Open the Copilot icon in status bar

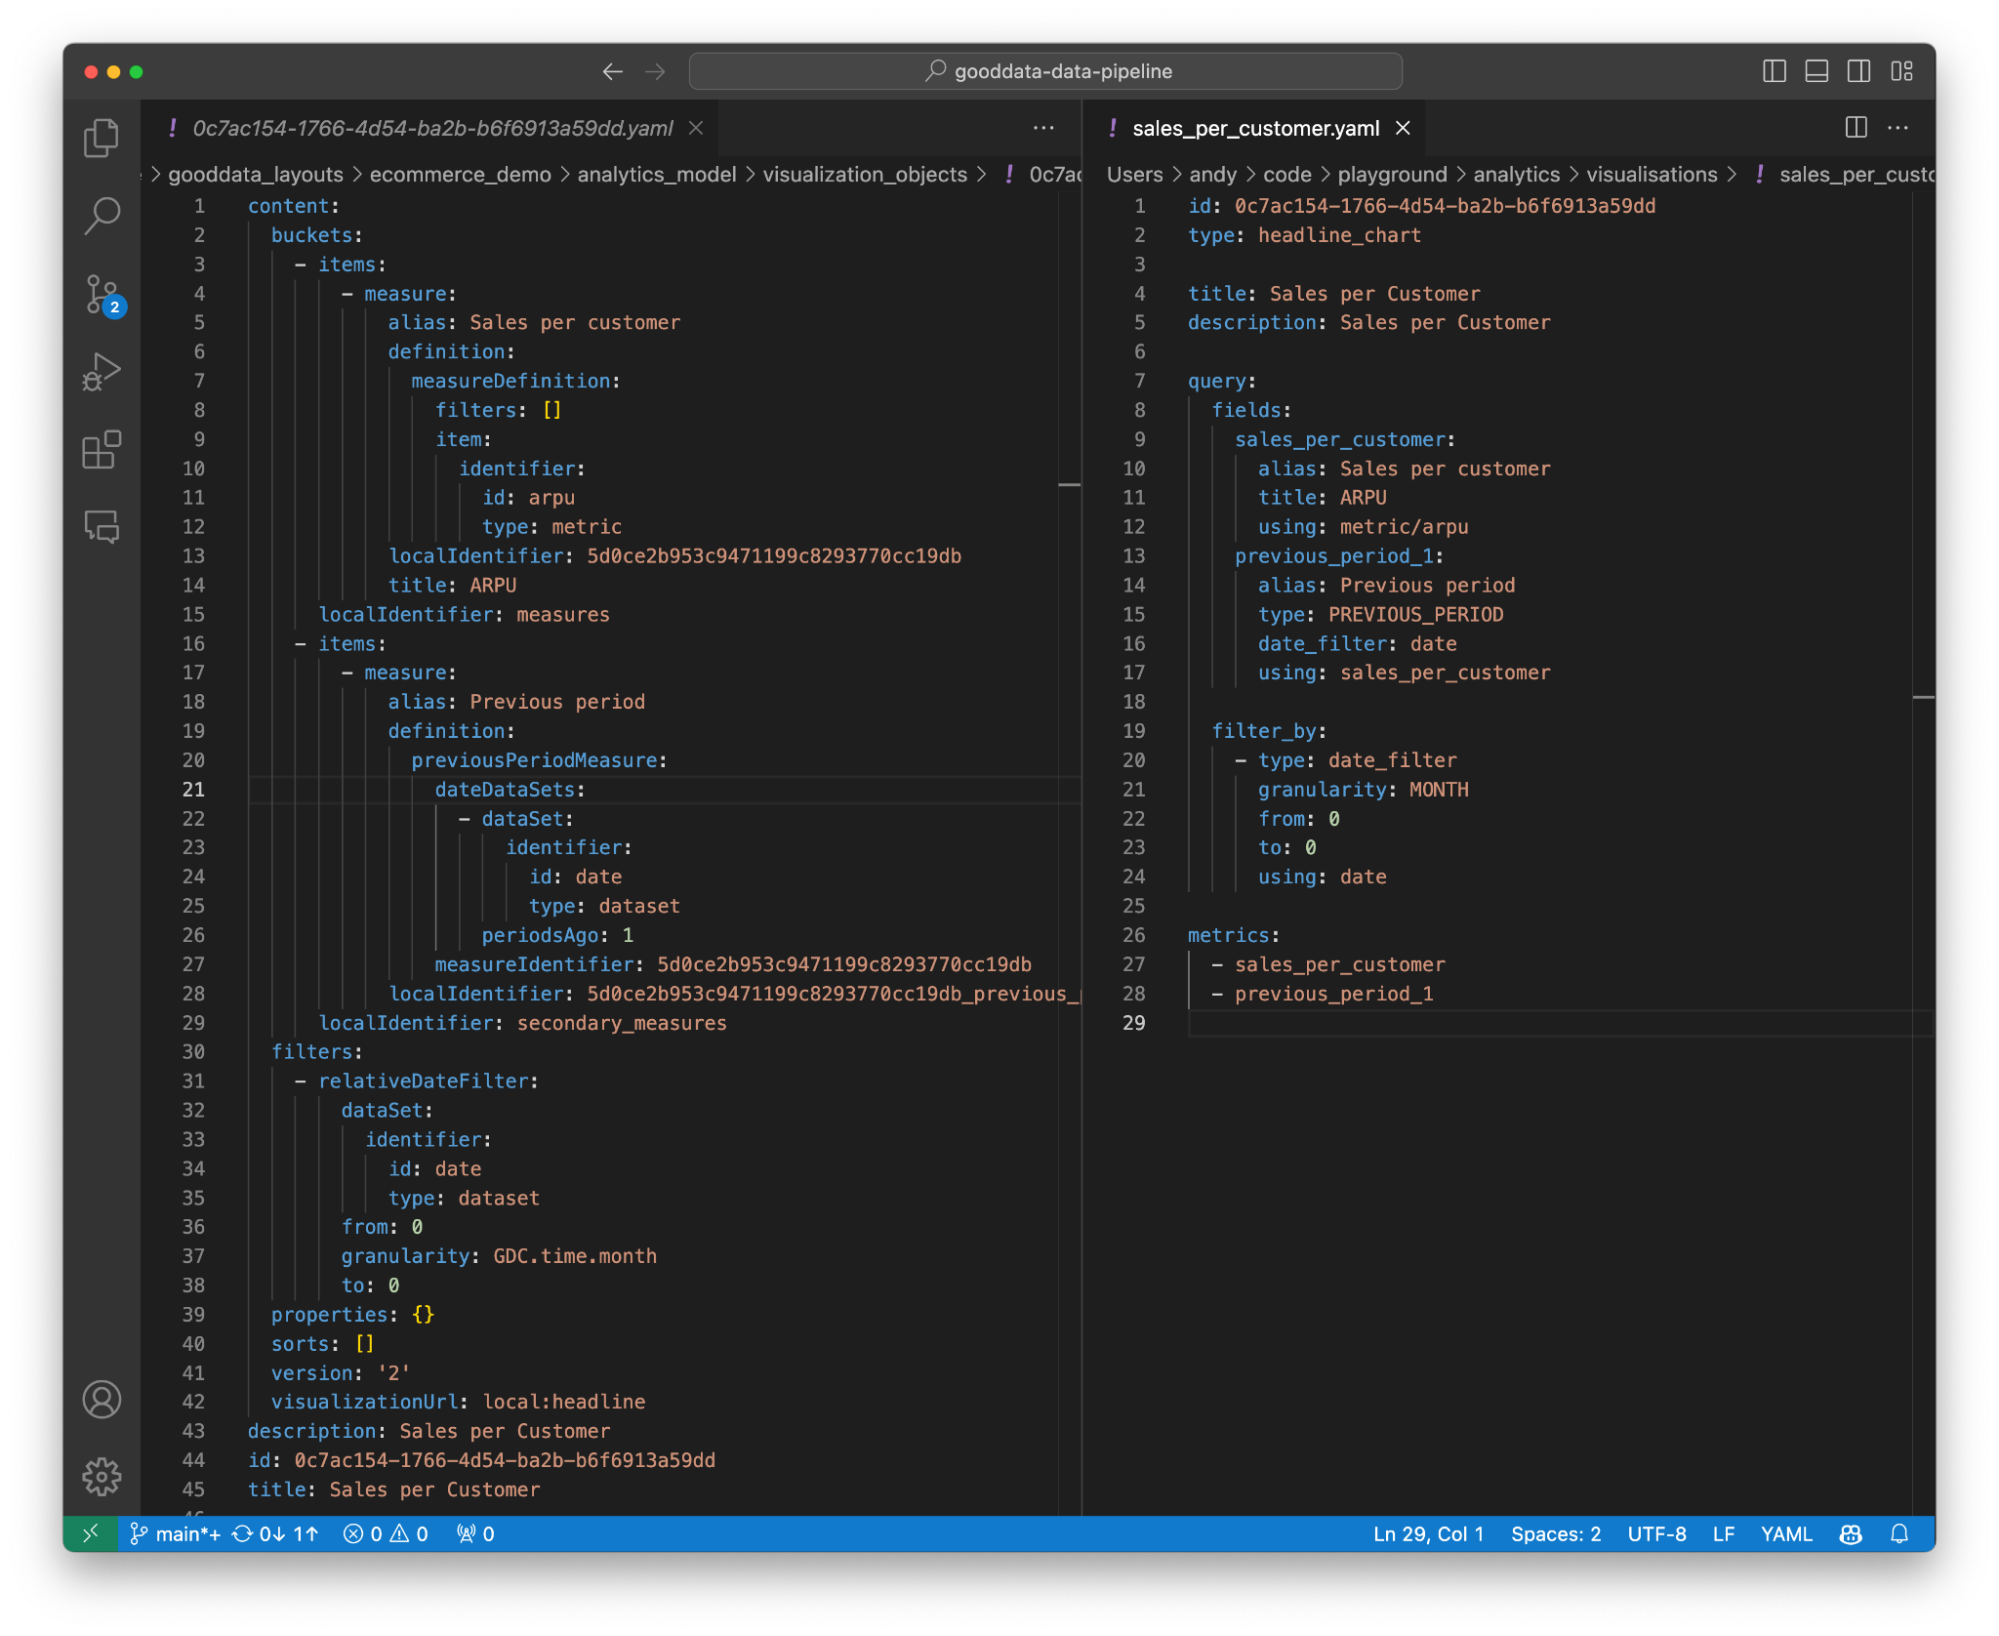(x=1850, y=1533)
